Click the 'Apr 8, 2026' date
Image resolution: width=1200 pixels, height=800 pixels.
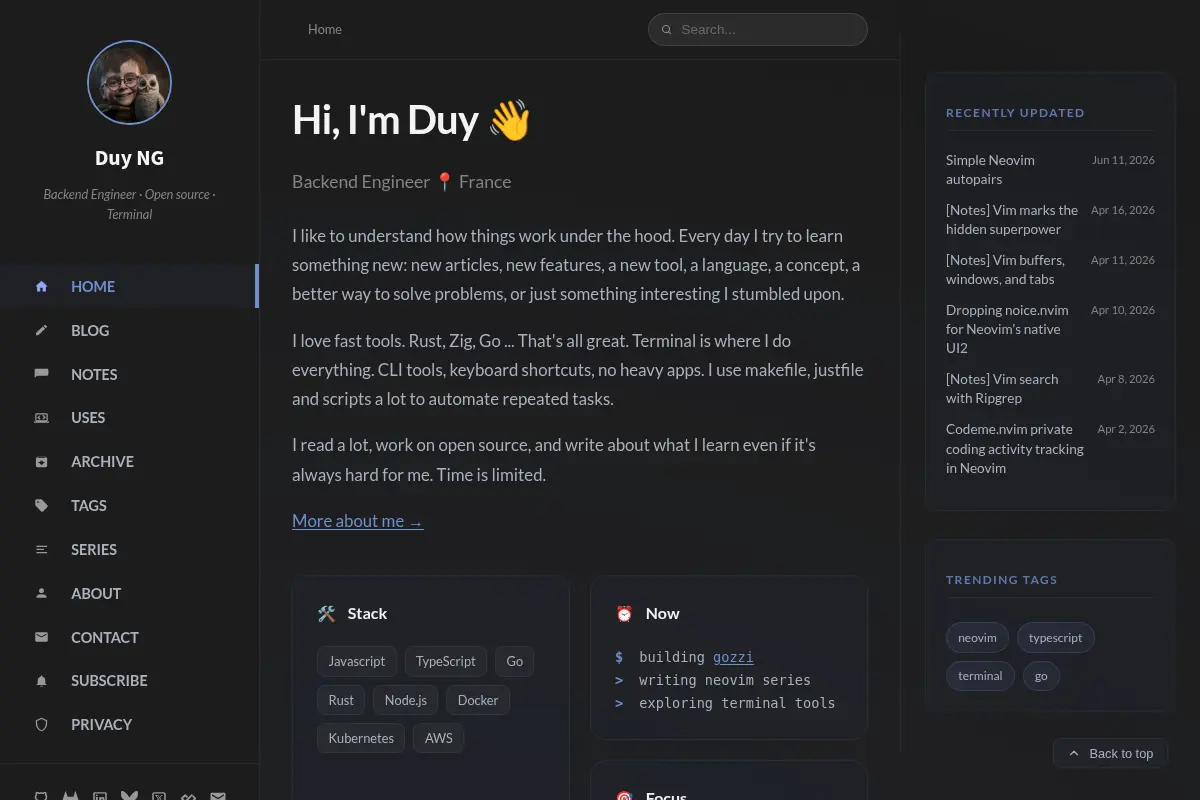pos(1126,379)
